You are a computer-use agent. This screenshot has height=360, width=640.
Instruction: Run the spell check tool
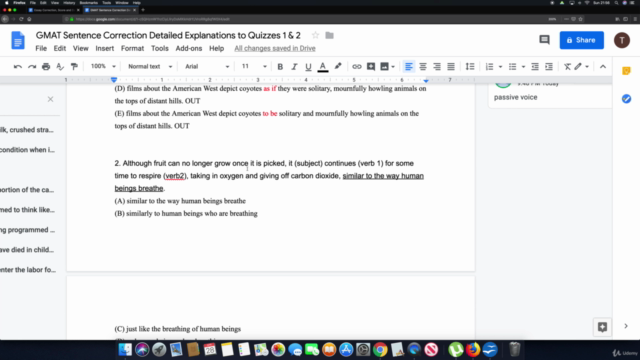pyautogui.click(x=60, y=67)
